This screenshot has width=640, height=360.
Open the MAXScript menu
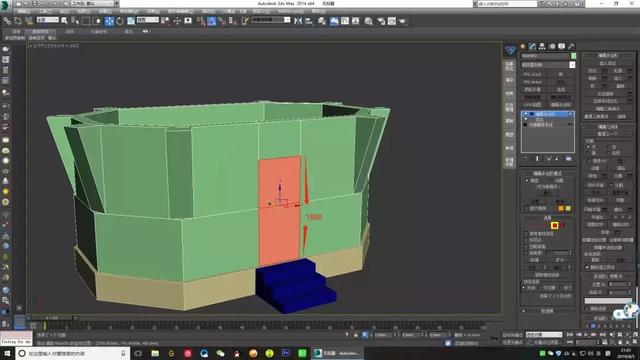[x=290, y=11]
